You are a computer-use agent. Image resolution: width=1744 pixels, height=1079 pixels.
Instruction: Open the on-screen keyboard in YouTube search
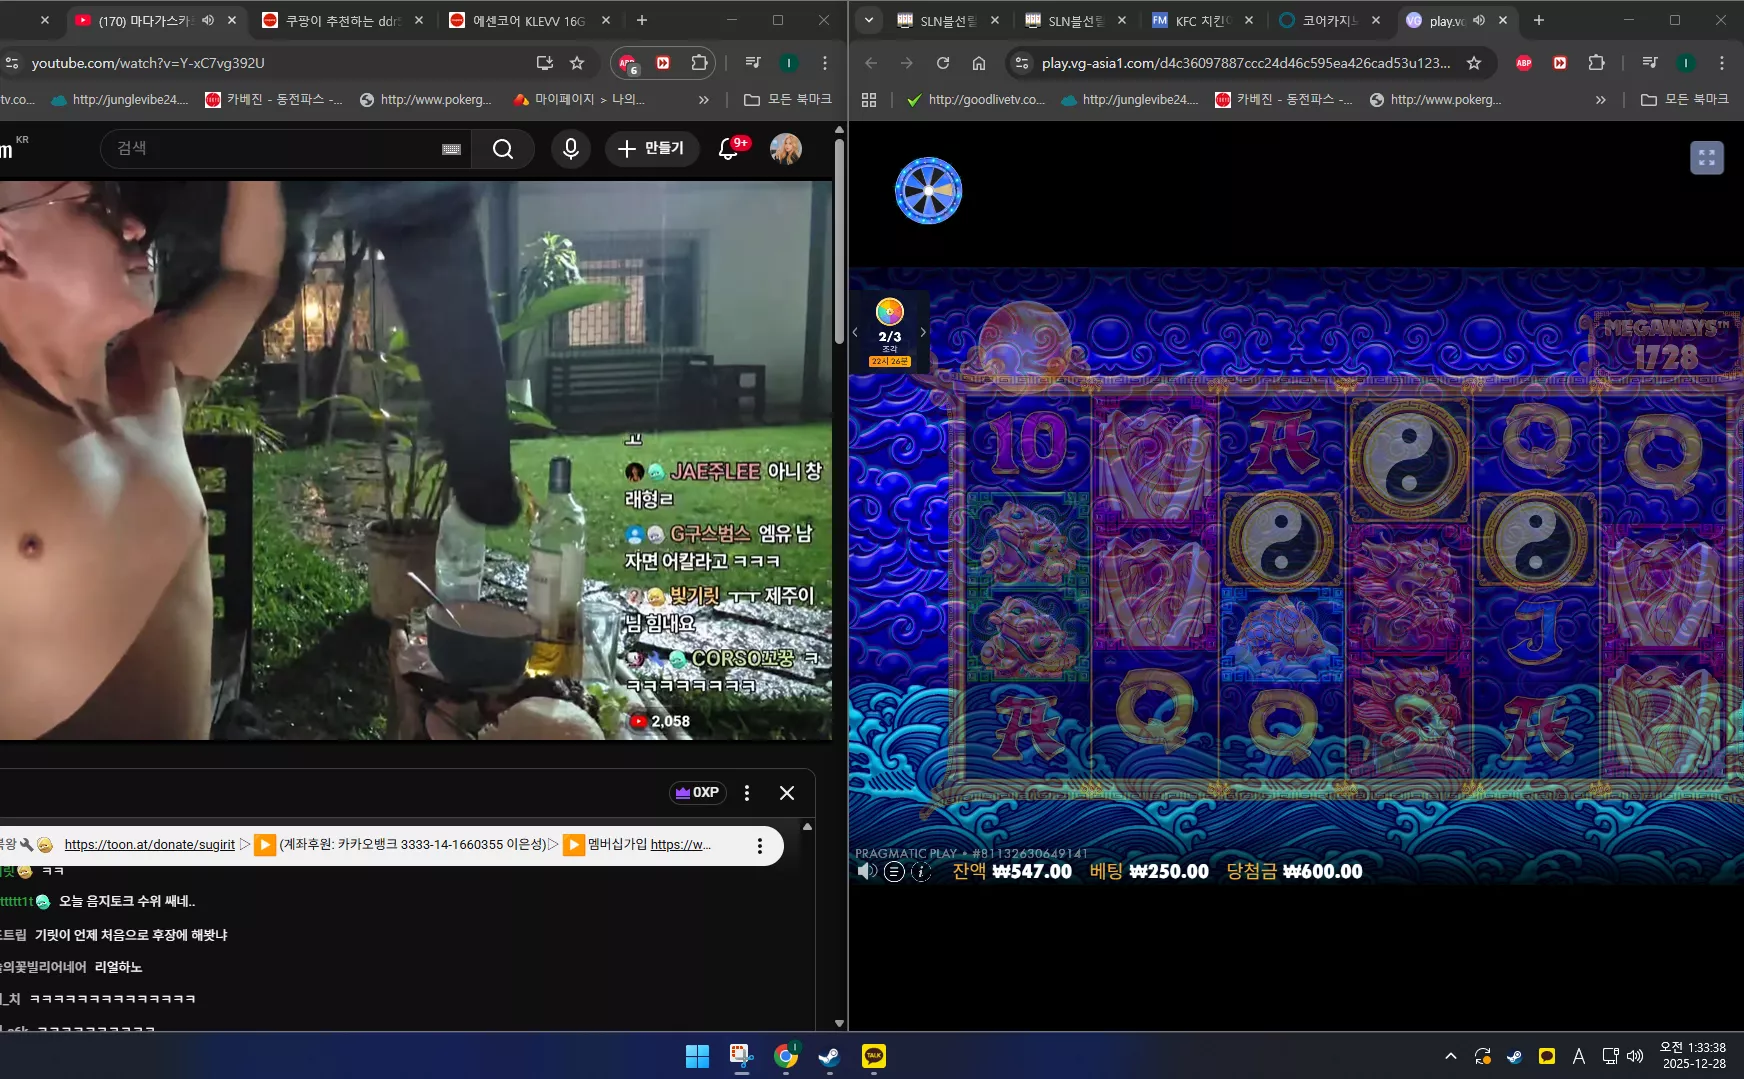pyautogui.click(x=451, y=149)
